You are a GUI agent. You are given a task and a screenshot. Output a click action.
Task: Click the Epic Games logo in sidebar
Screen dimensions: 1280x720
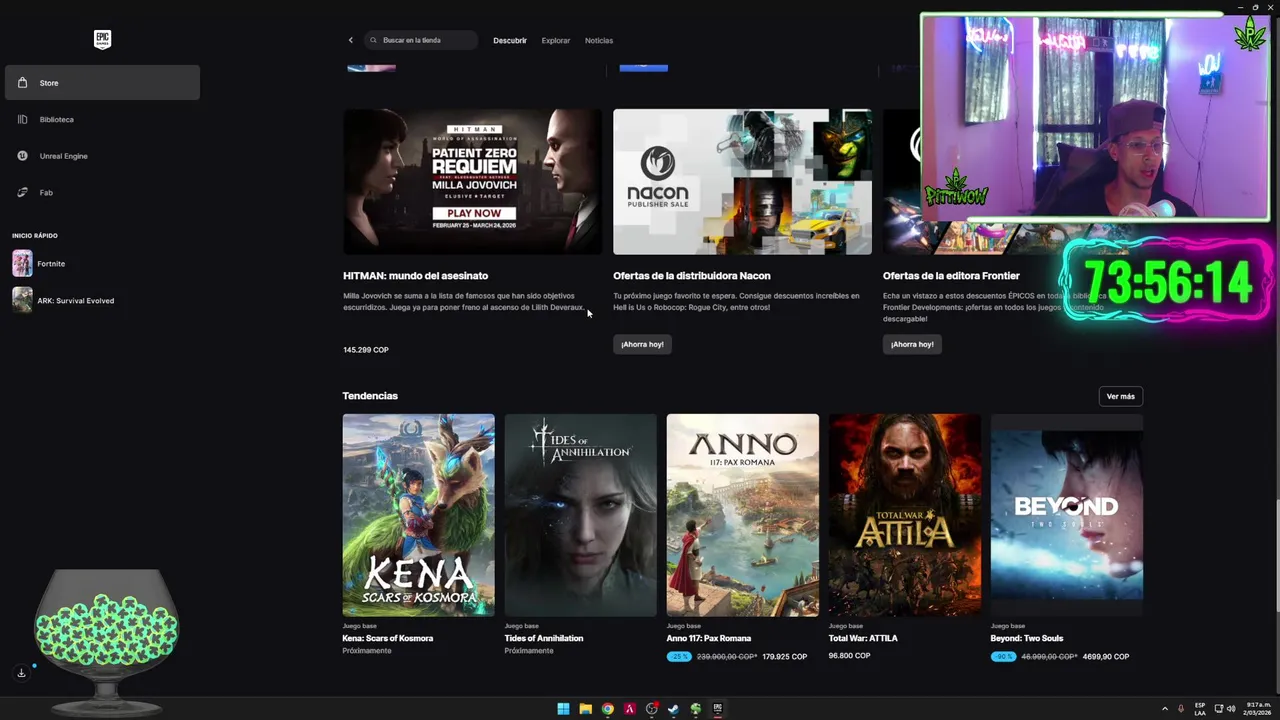pyautogui.click(x=102, y=39)
